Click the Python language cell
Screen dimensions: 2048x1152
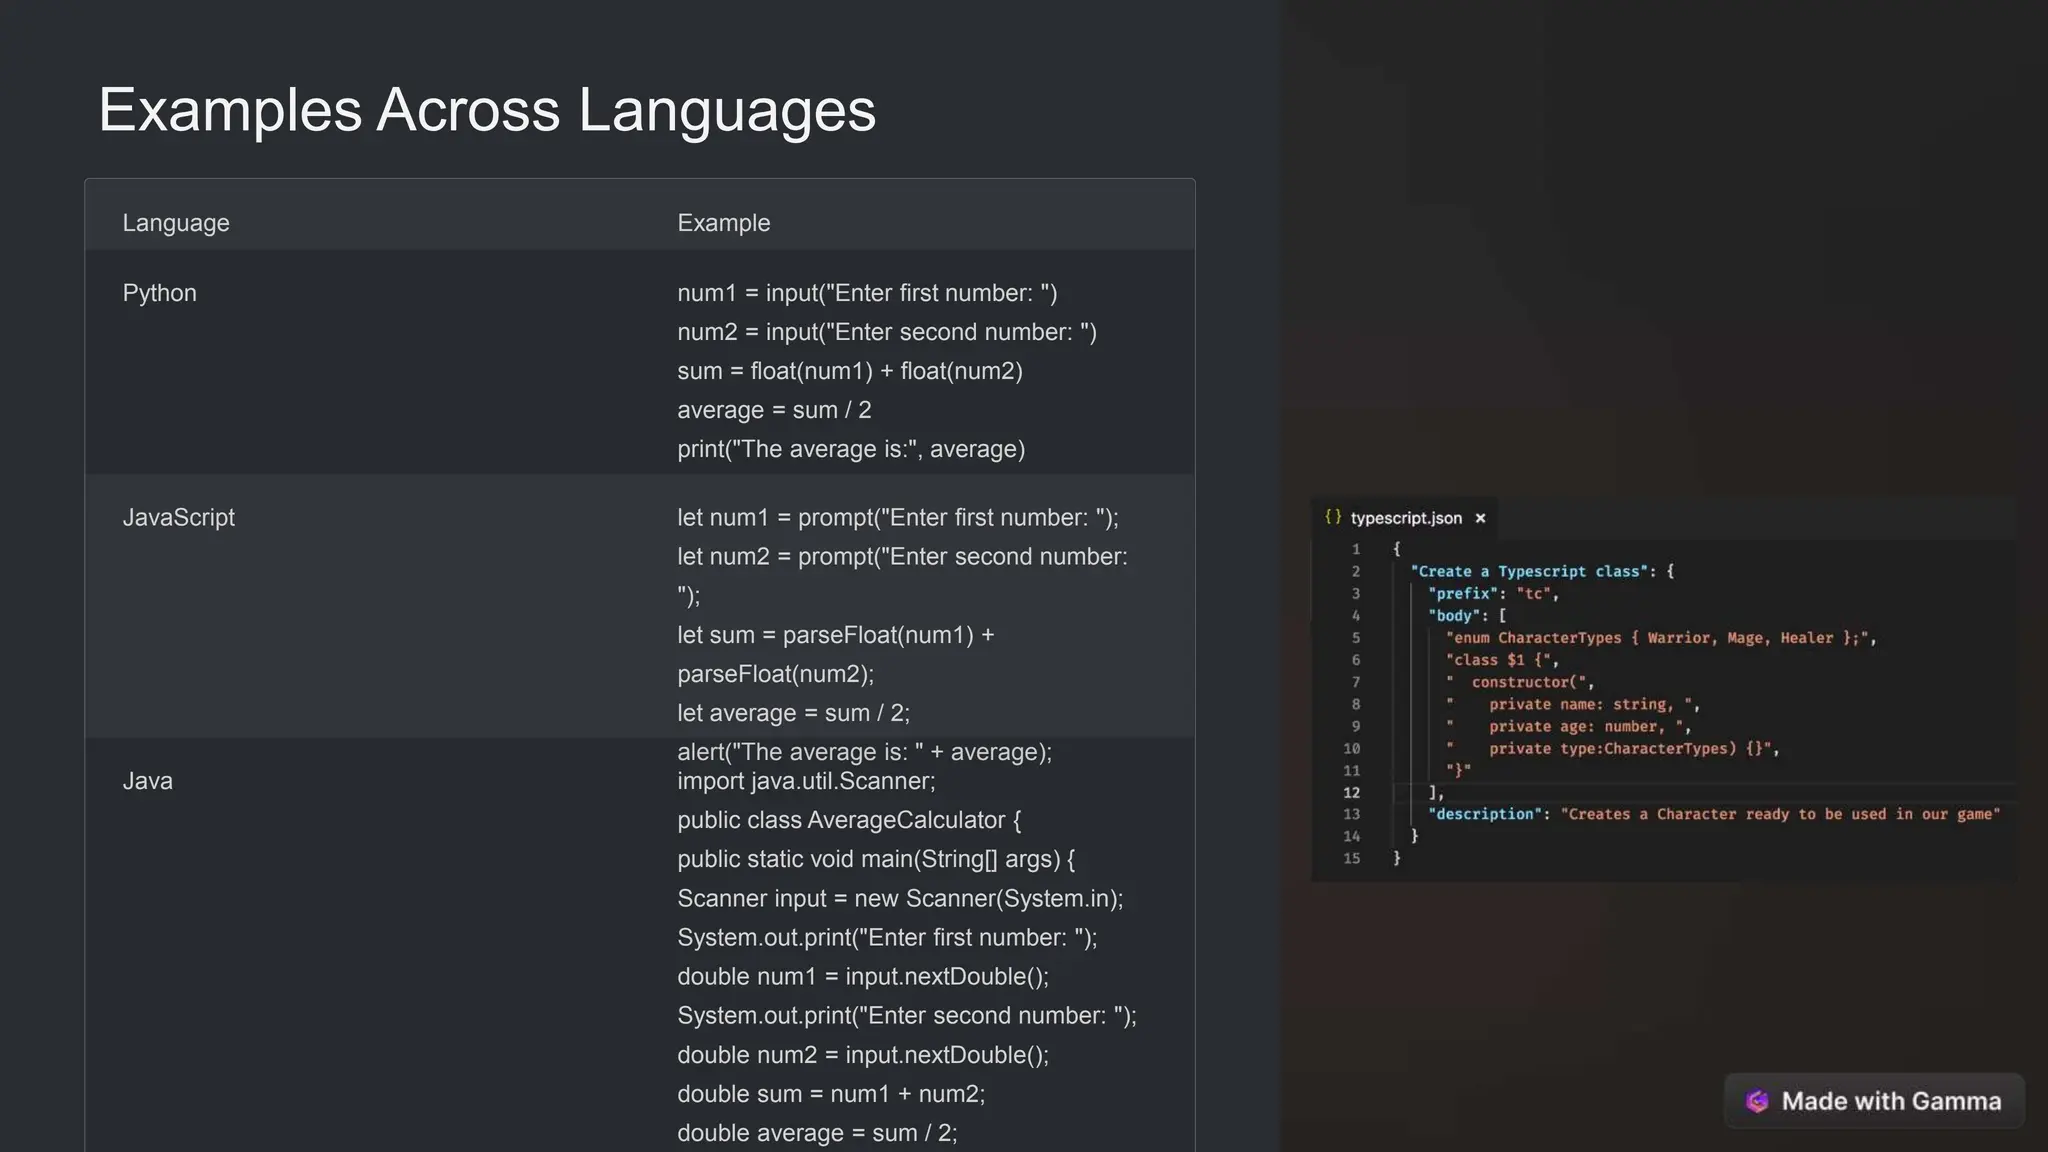click(x=159, y=293)
